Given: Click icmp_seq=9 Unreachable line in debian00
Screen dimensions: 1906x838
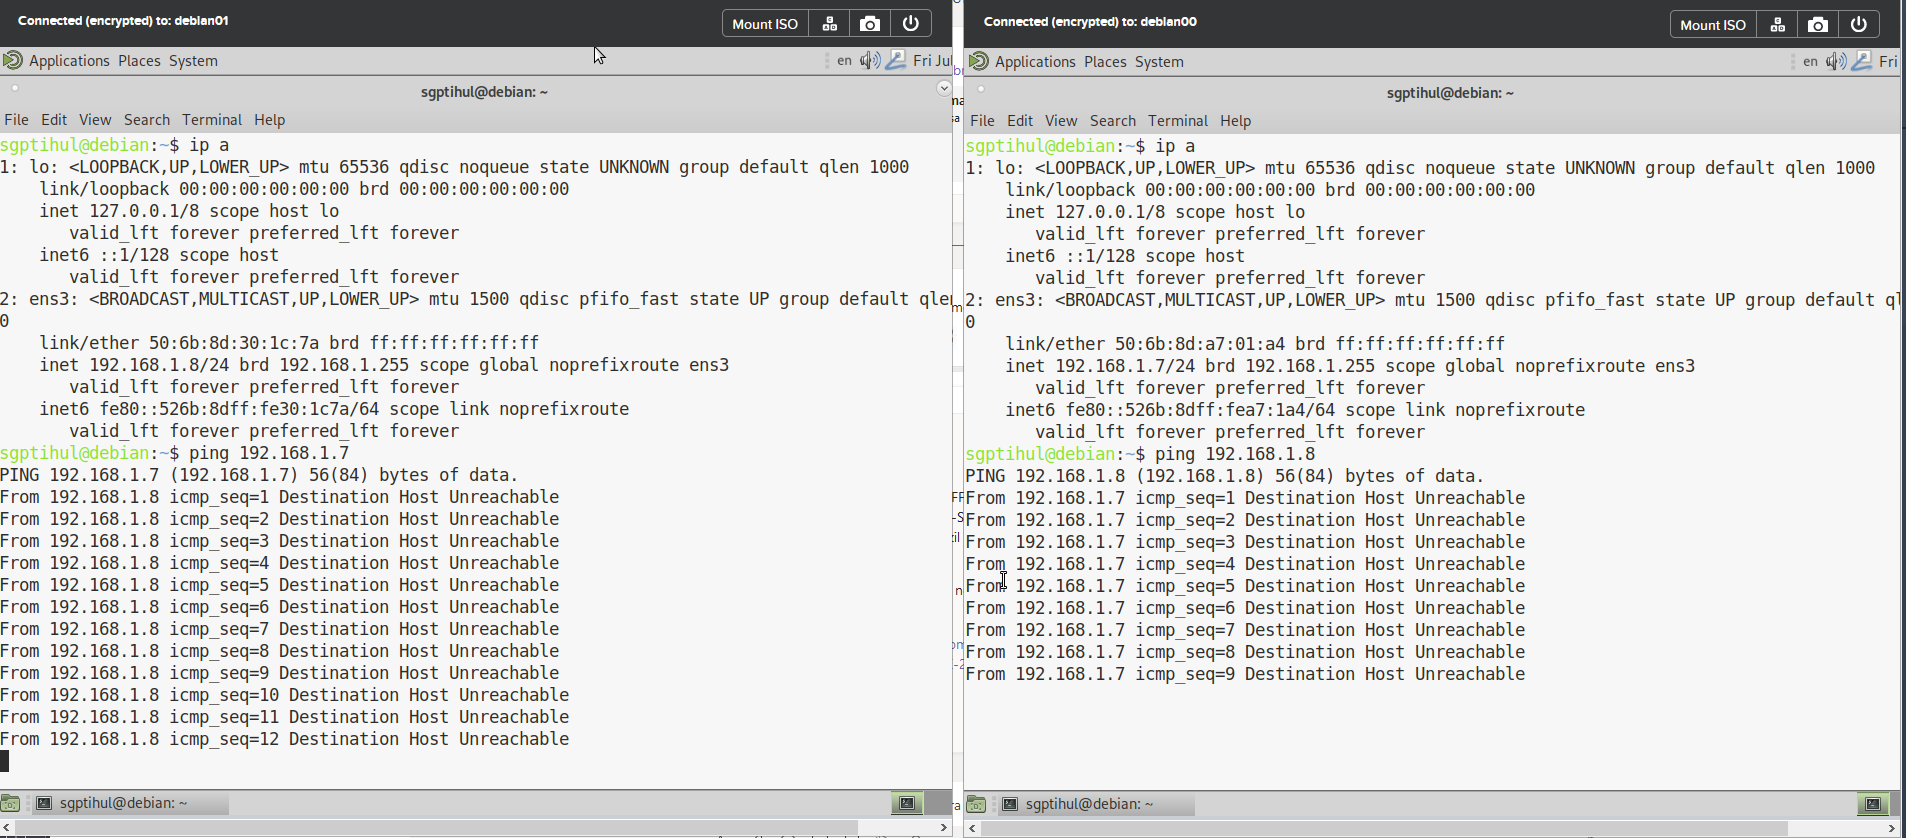Looking at the screenshot, I should (x=1245, y=674).
